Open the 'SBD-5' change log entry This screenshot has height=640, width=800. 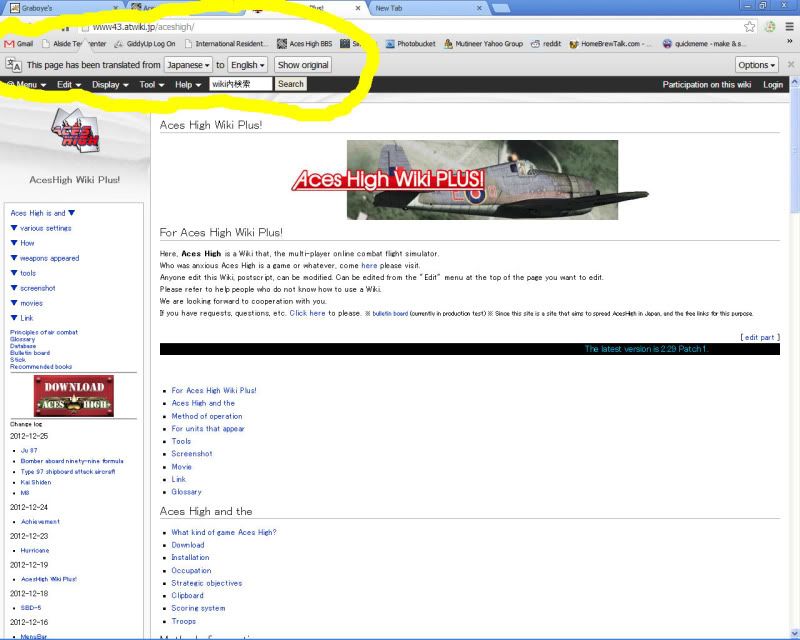click(31, 608)
